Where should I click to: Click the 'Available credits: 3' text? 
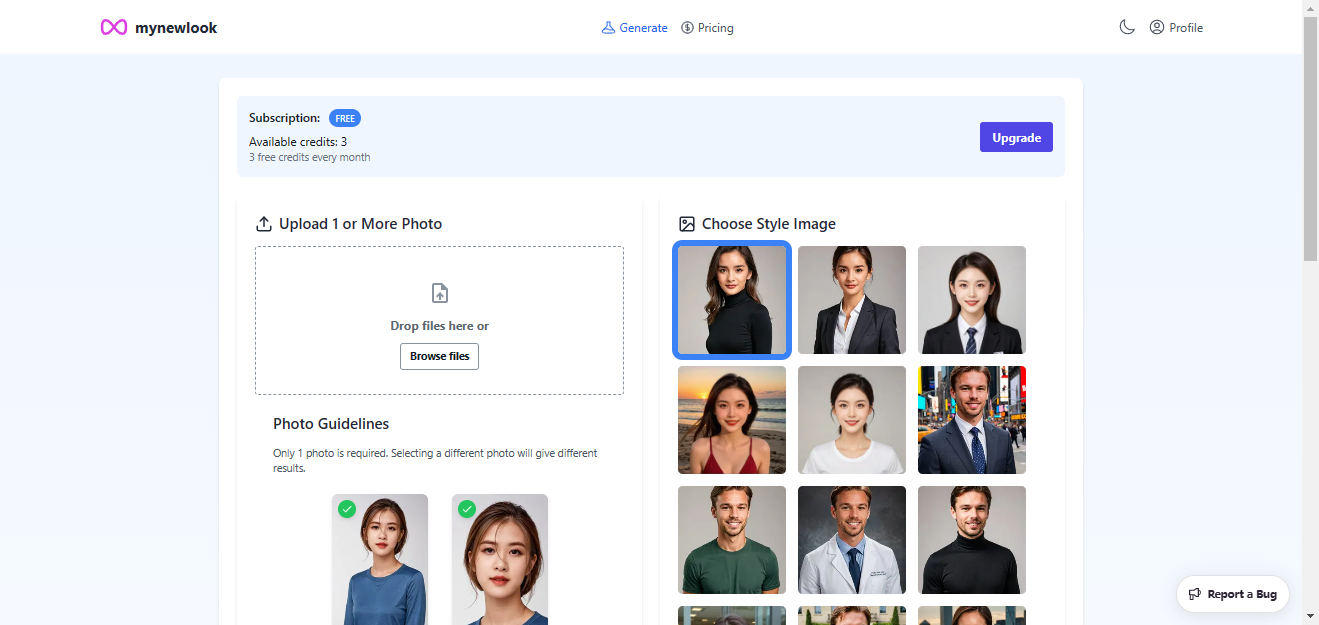click(x=298, y=142)
